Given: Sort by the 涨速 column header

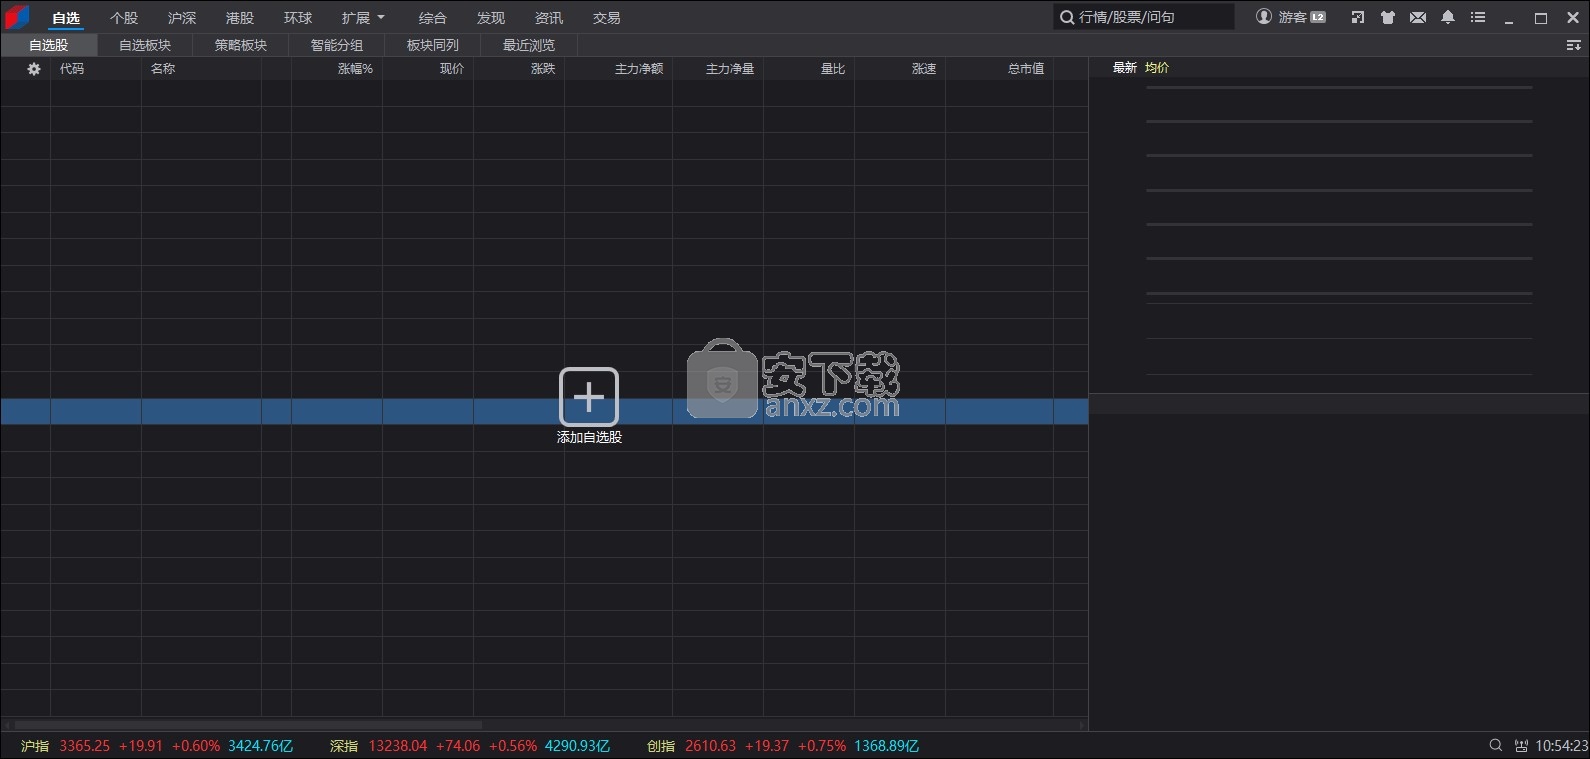Looking at the screenshot, I should 924,69.
